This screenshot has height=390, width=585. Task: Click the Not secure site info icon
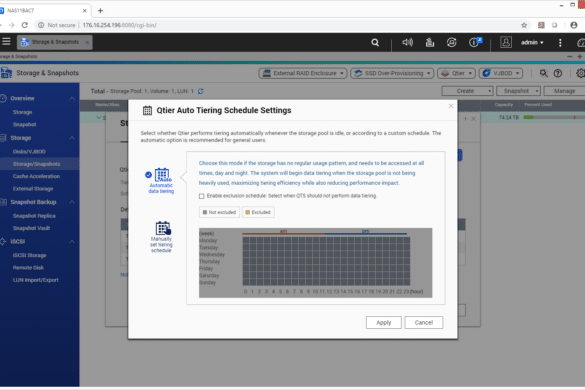coord(41,25)
